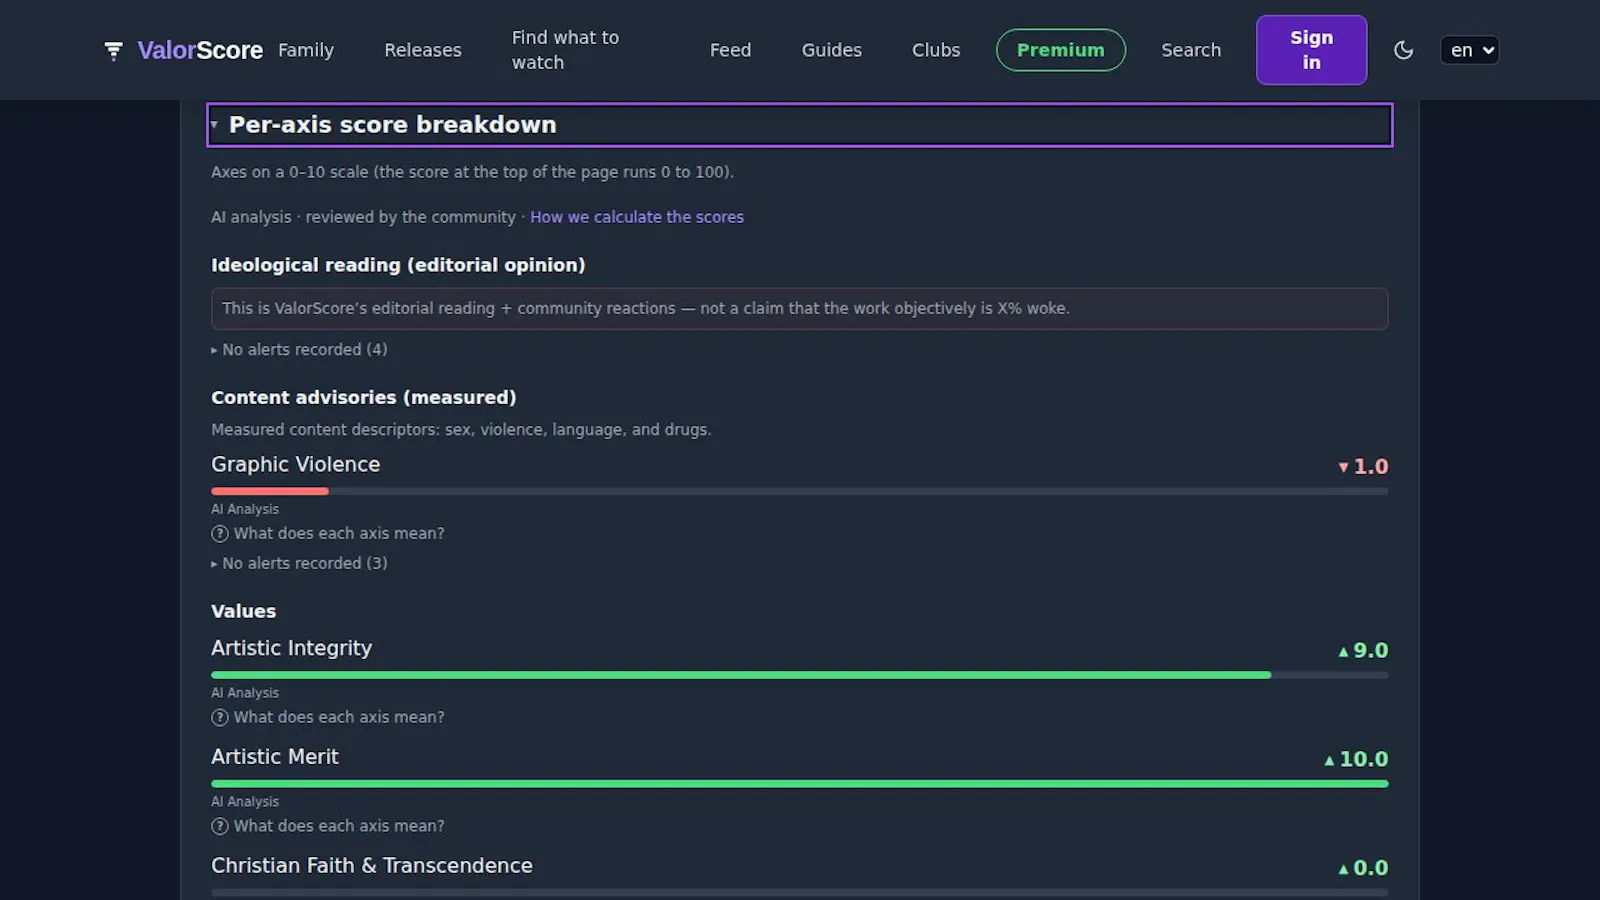Click help icon under Artistic Merit
The width and height of the screenshot is (1600, 900).
click(220, 827)
